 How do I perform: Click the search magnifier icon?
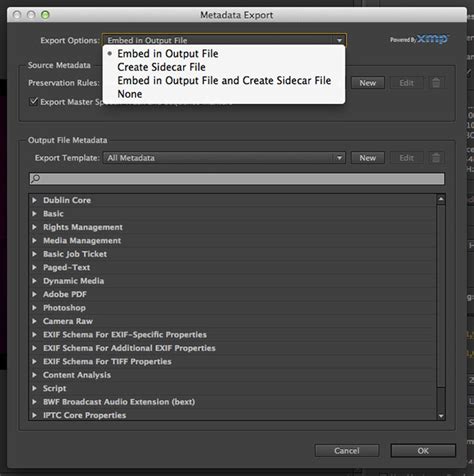pyautogui.click(x=35, y=179)
